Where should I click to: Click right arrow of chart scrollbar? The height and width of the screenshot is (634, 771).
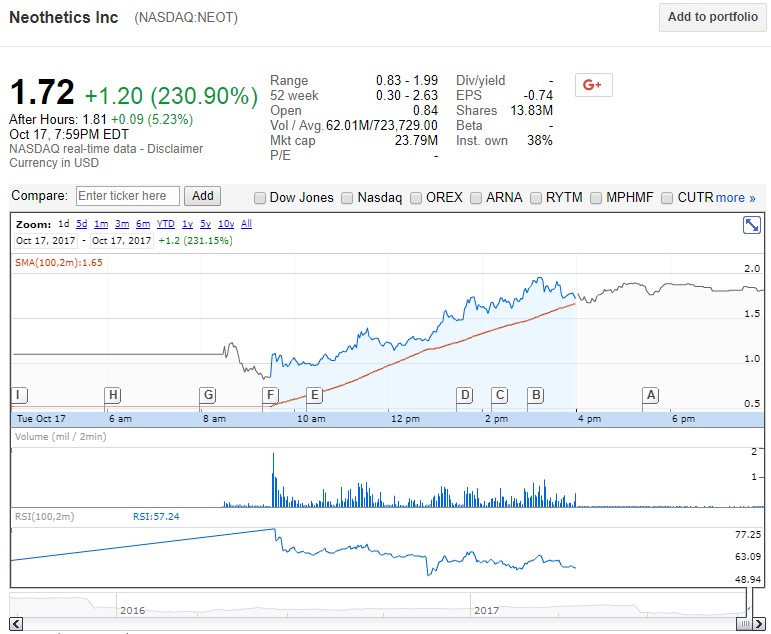click(757, 624)
